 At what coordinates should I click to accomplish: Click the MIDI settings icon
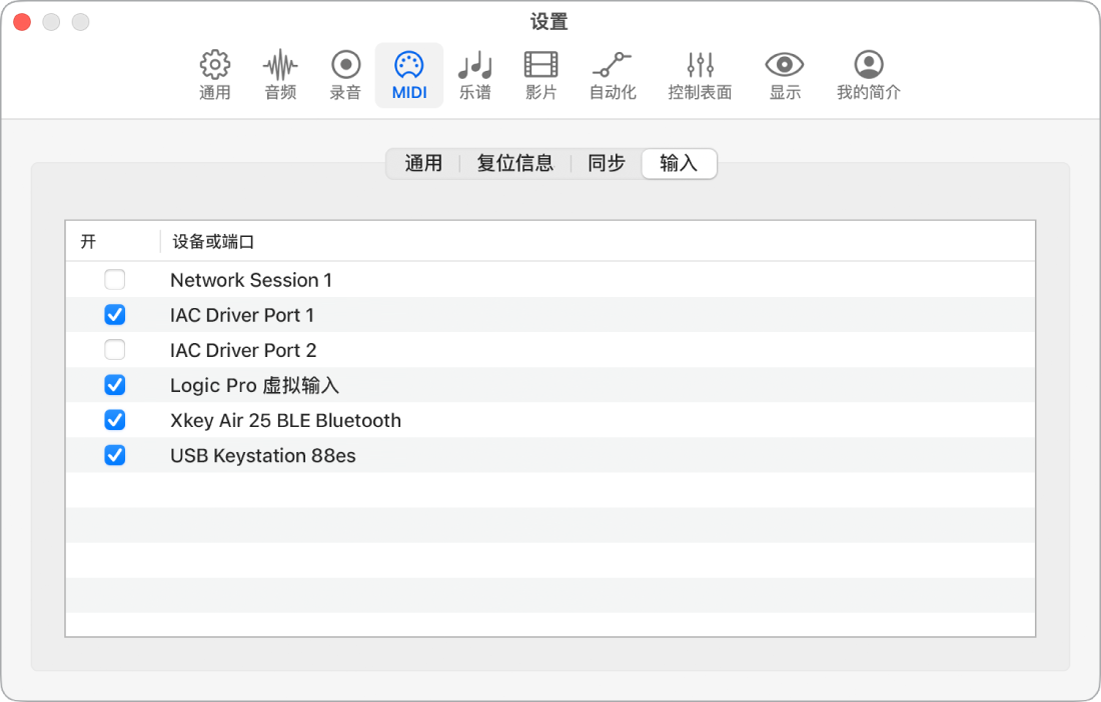click(409, 75)
